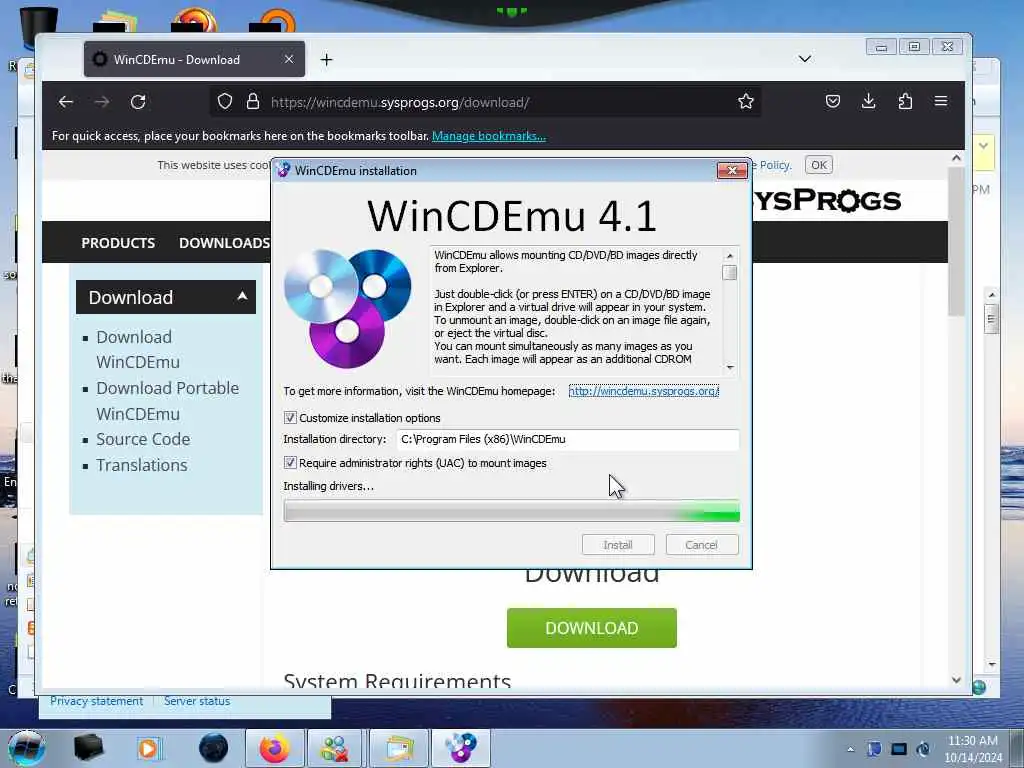This screenshot has width=1024, height=768.
Task: Click the network monitor tray icon
Action: click(899, 749)
